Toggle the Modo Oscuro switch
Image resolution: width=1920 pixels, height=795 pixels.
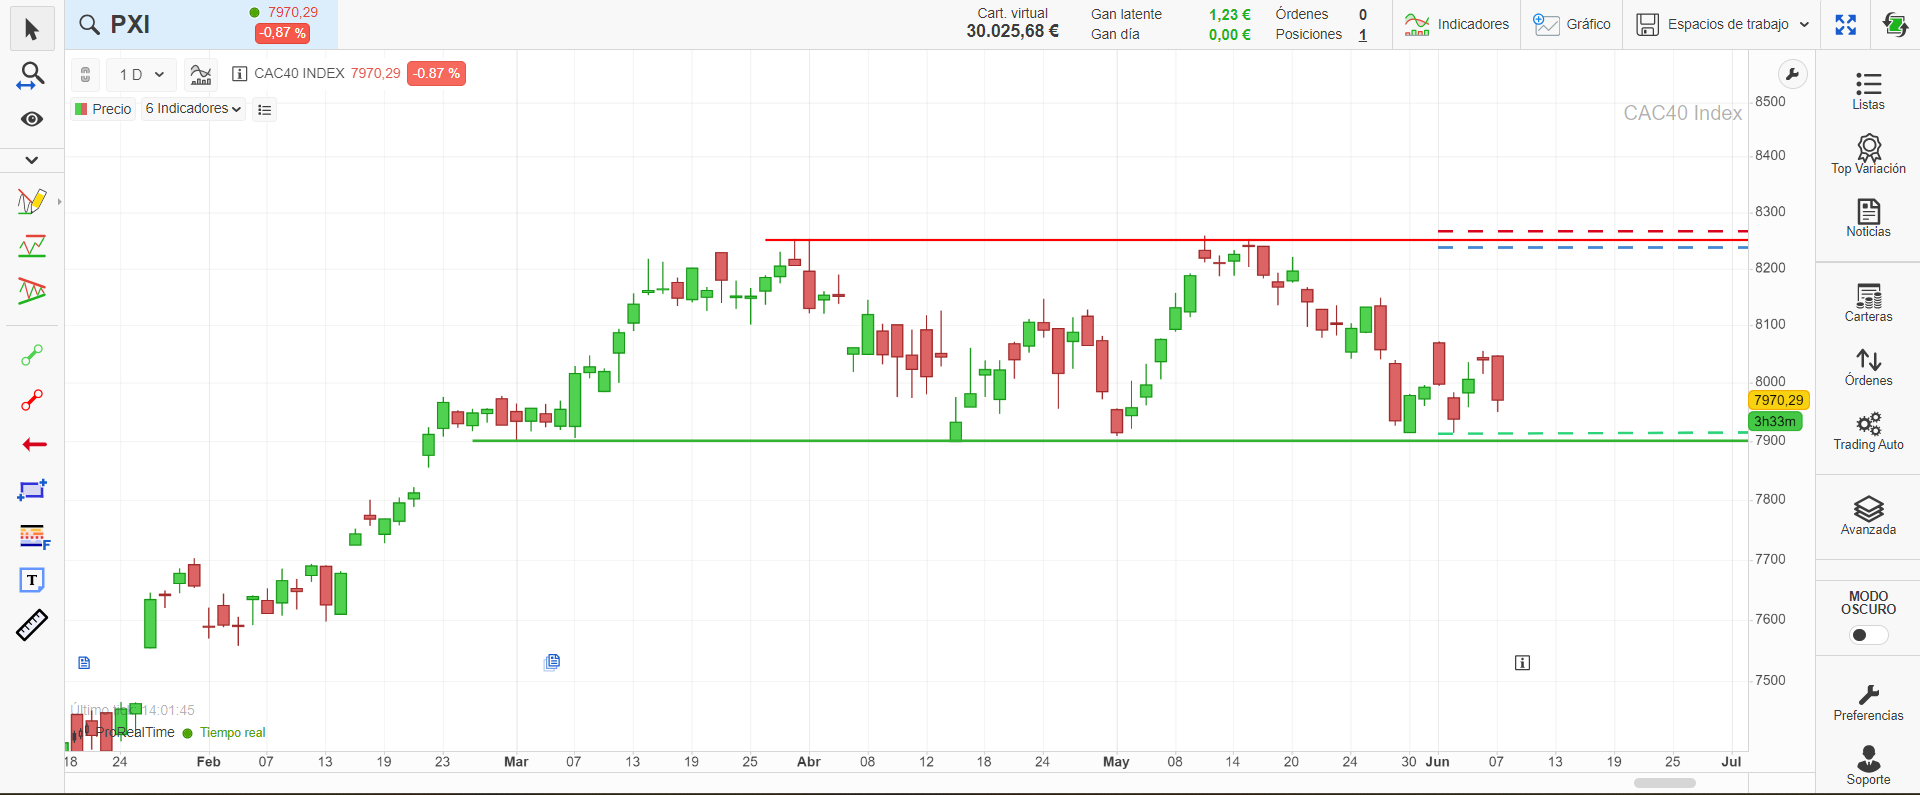click(x=1868, y=635)
